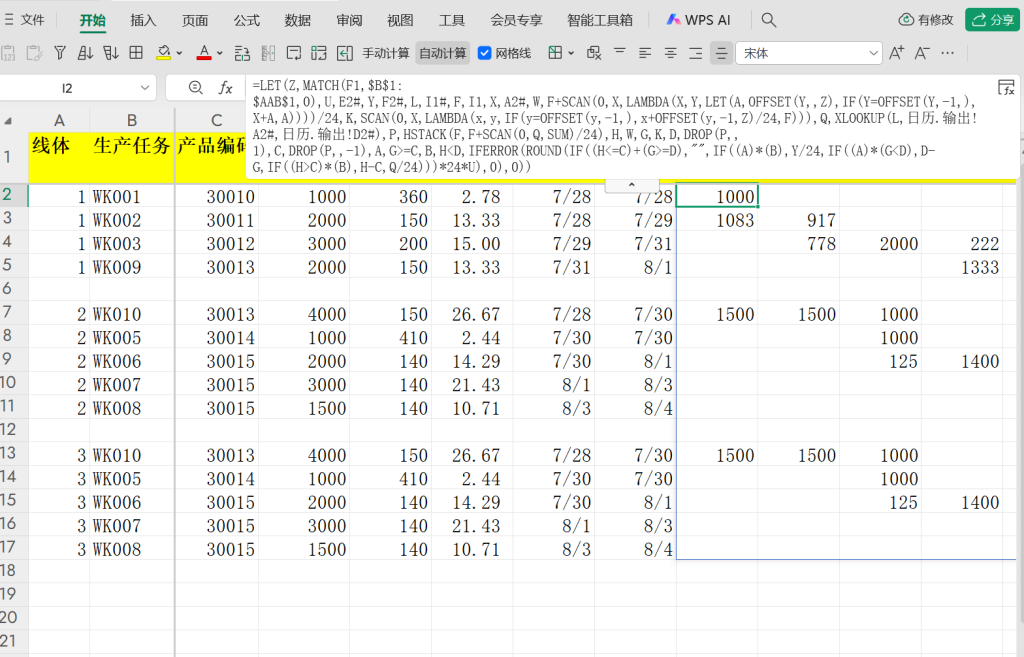Click the green borders icon
This screenshot has width=1024, height=657.
click(x=555, y=53)
